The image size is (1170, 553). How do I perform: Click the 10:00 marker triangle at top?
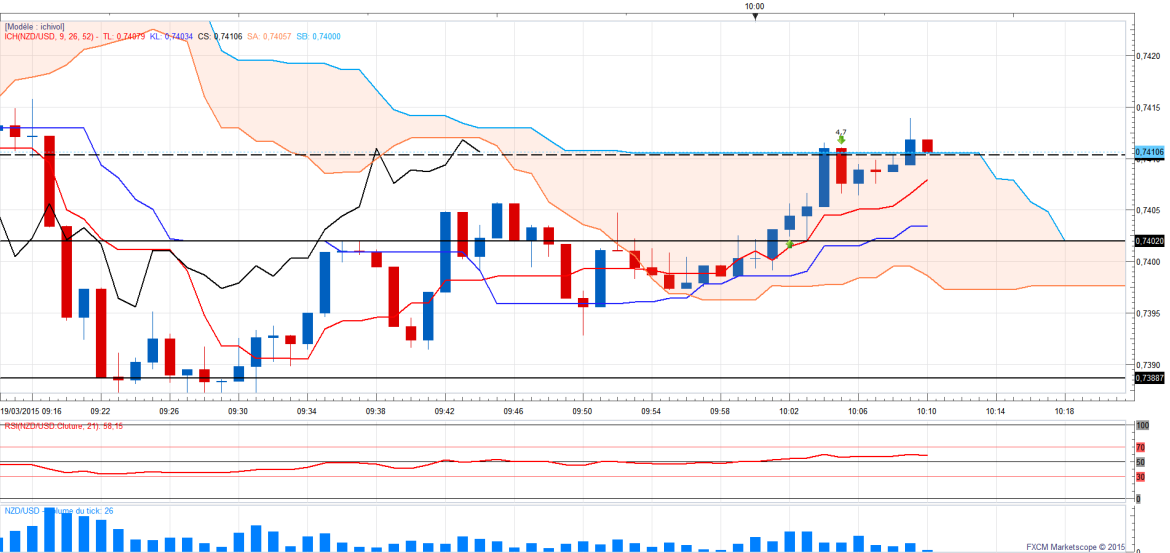tap(755, 16)
